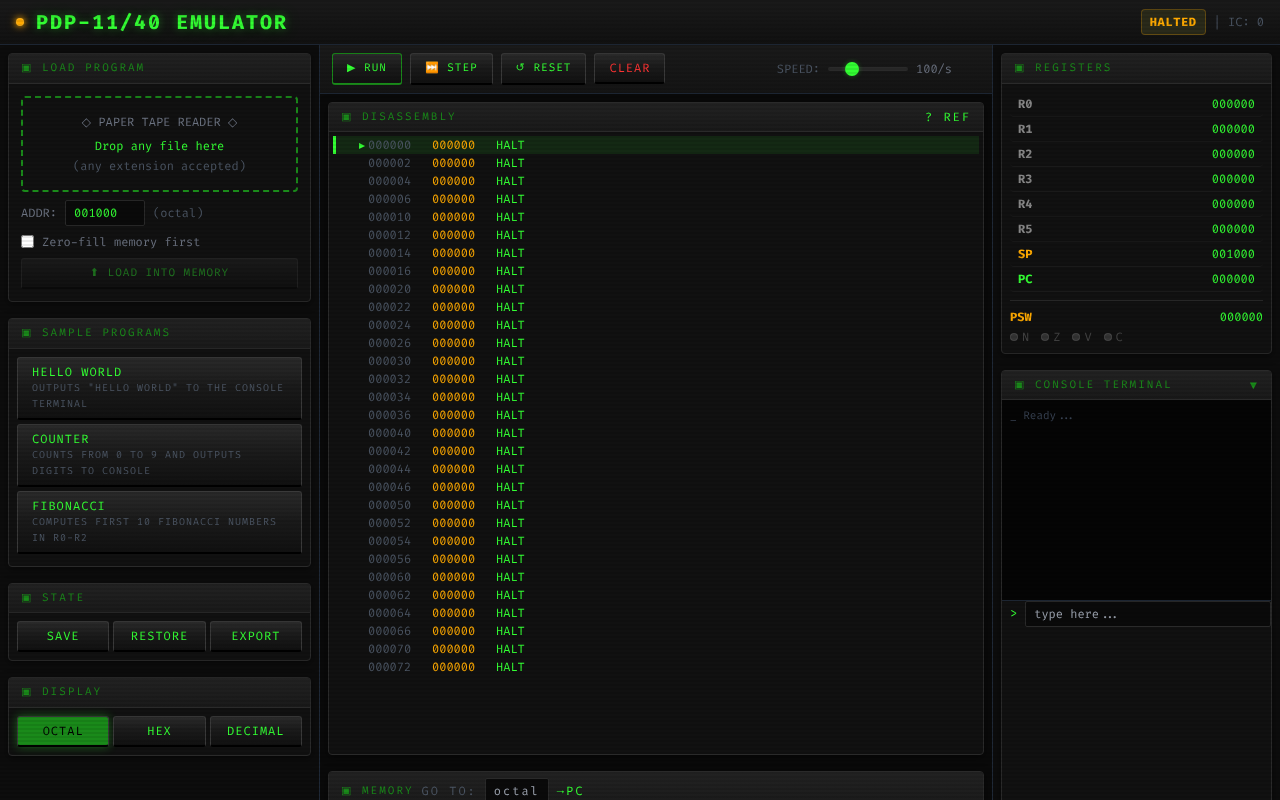Click the R3 register value
The image size is (1280, 800).
pos(1233,179)
